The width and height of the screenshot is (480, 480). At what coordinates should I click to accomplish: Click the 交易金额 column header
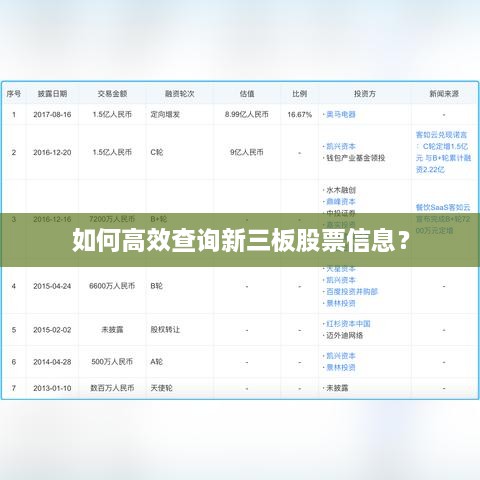112,94
